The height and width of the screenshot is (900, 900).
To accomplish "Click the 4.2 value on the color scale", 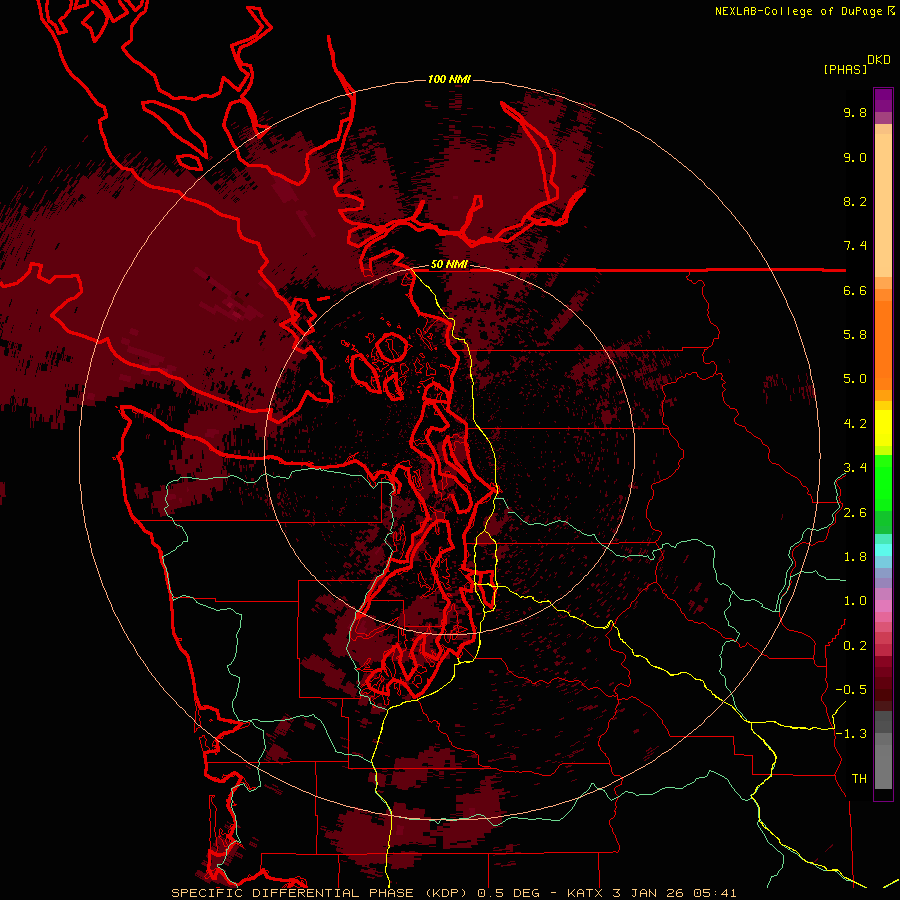I will [x=855, y=424].
